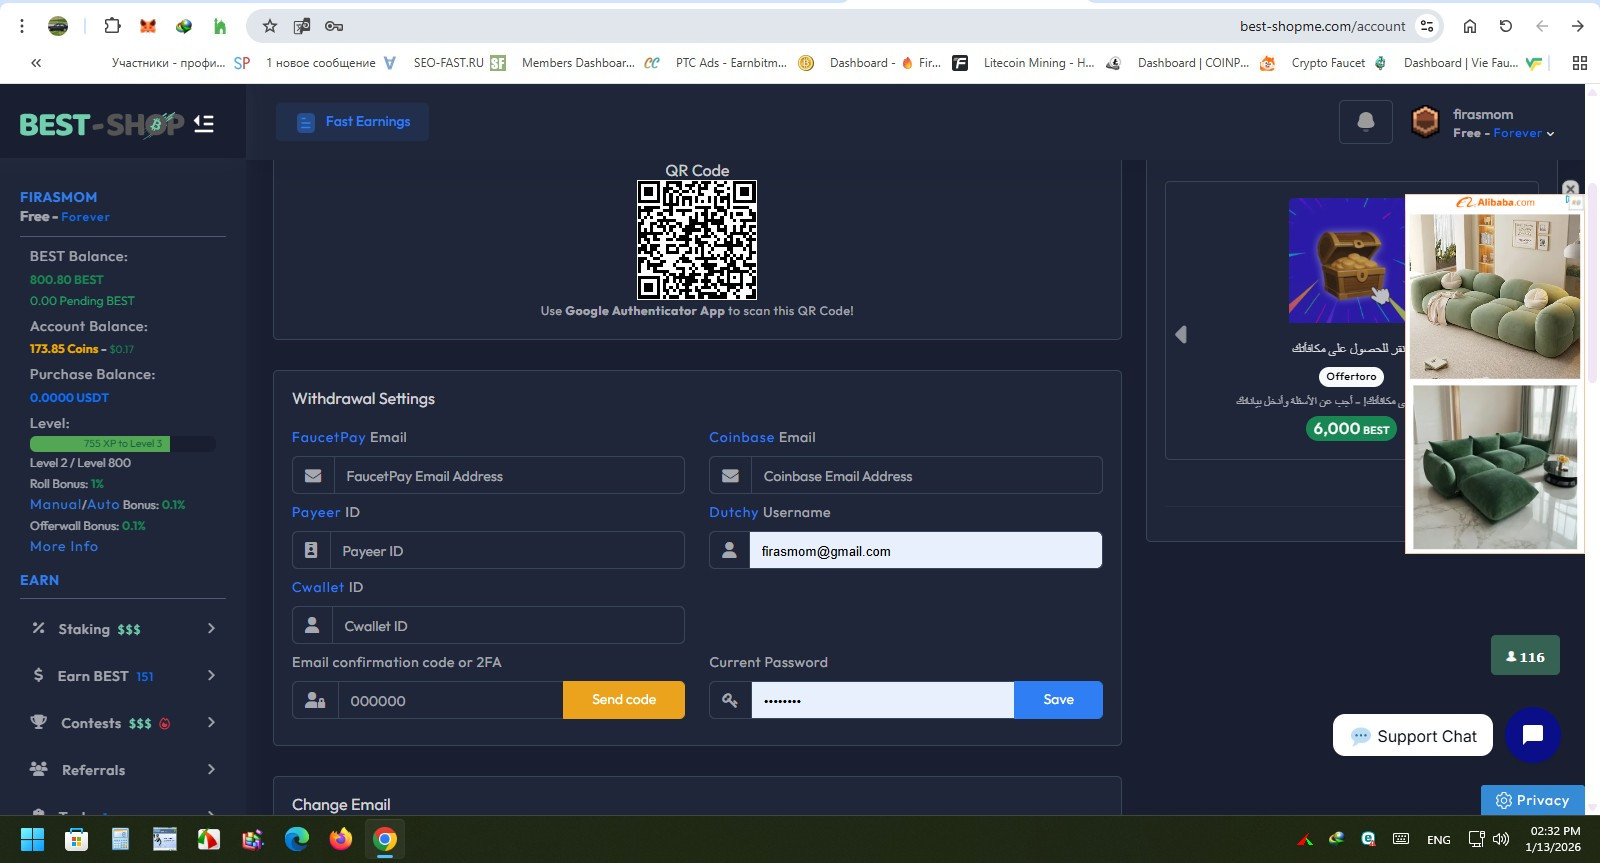Open the notifications bell

(x=1365, y=122)
